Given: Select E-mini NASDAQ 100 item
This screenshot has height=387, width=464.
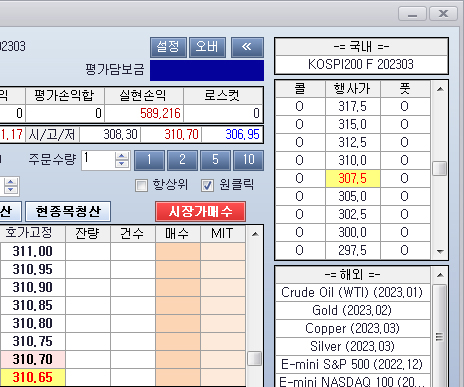Looking at the screenshot, I should coord(353,381).
